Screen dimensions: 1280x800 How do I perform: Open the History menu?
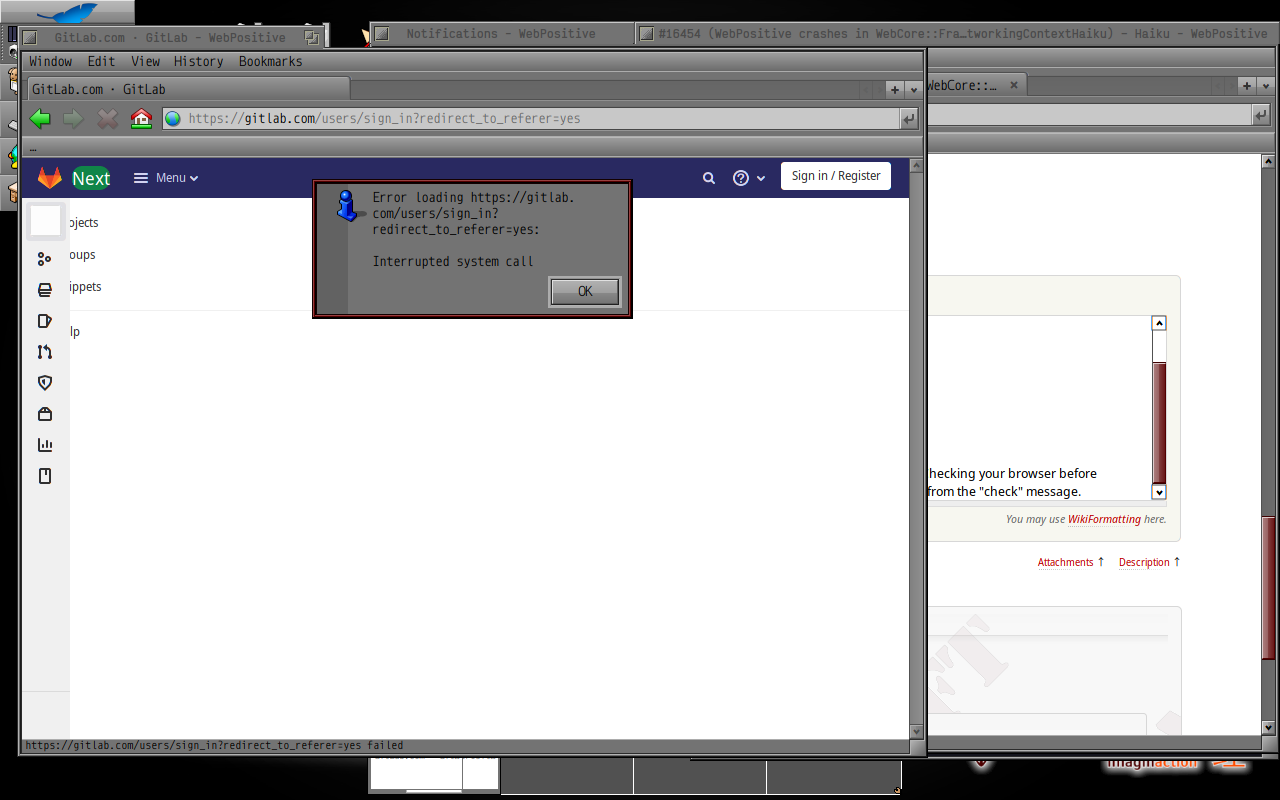point(199,61)
